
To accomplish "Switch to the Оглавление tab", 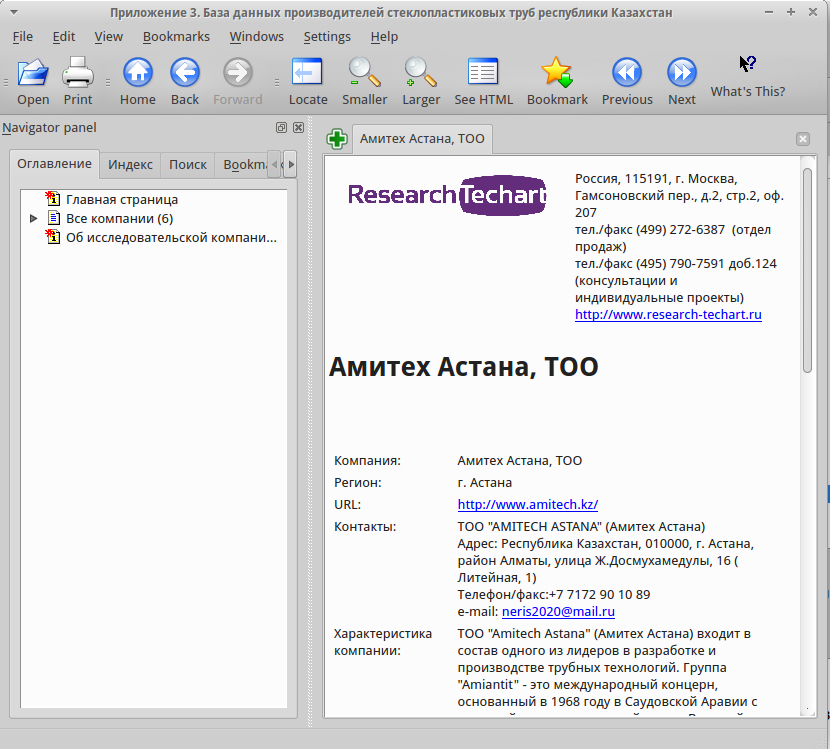I will [54, 164].
